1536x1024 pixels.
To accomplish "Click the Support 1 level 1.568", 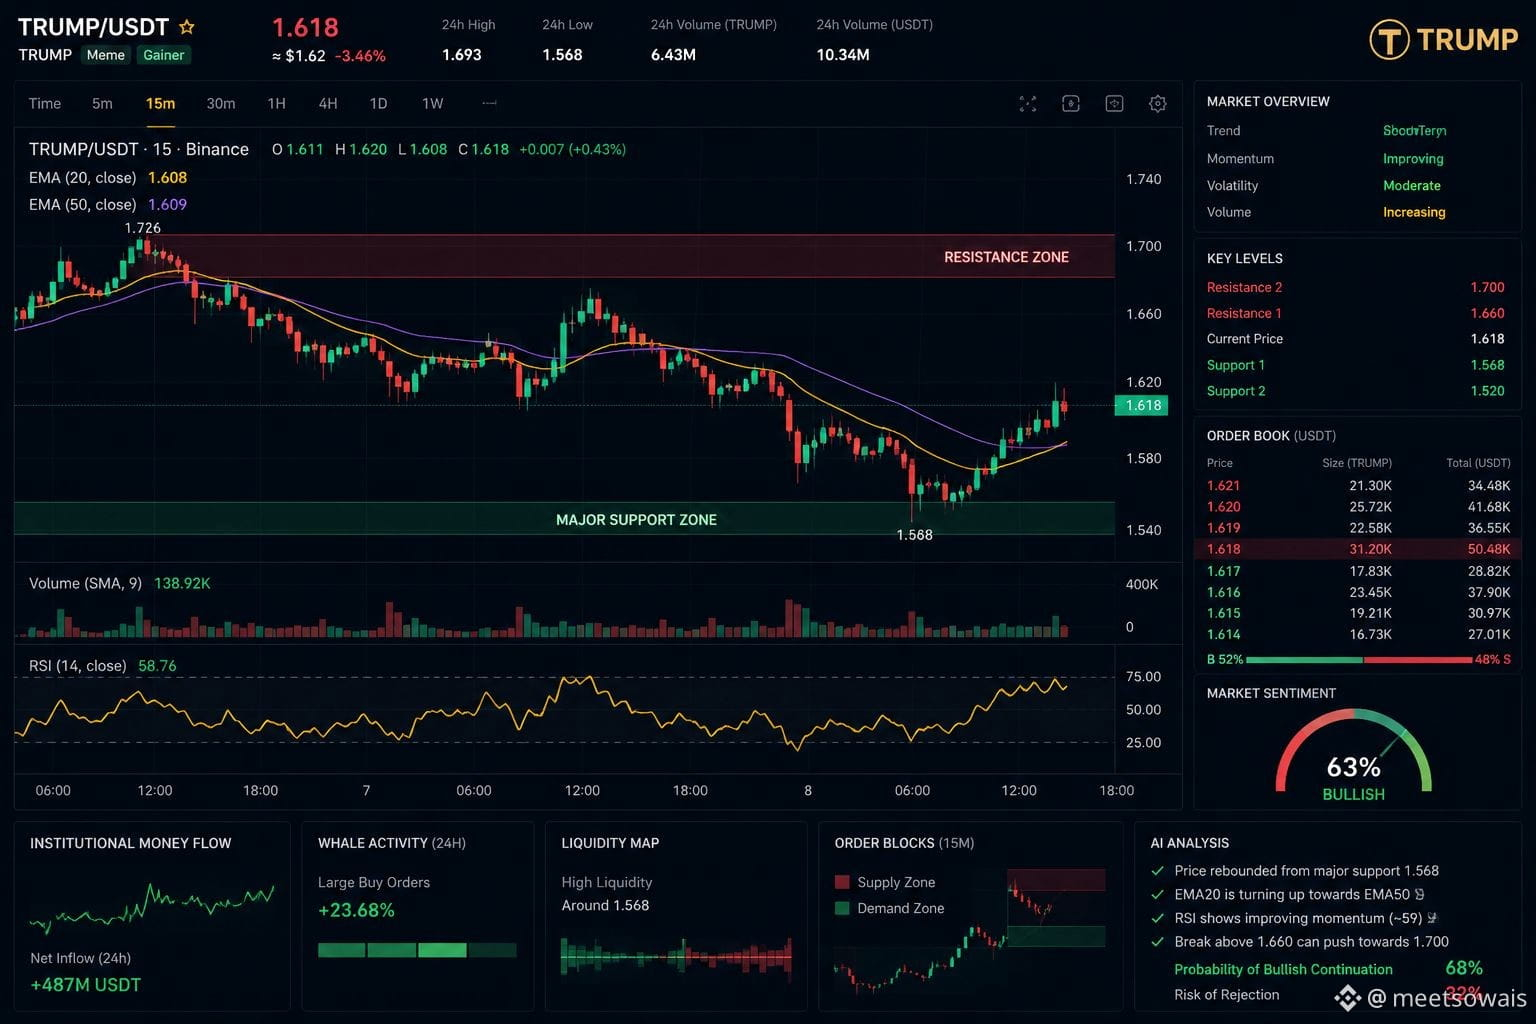I will pos(1487,365).
